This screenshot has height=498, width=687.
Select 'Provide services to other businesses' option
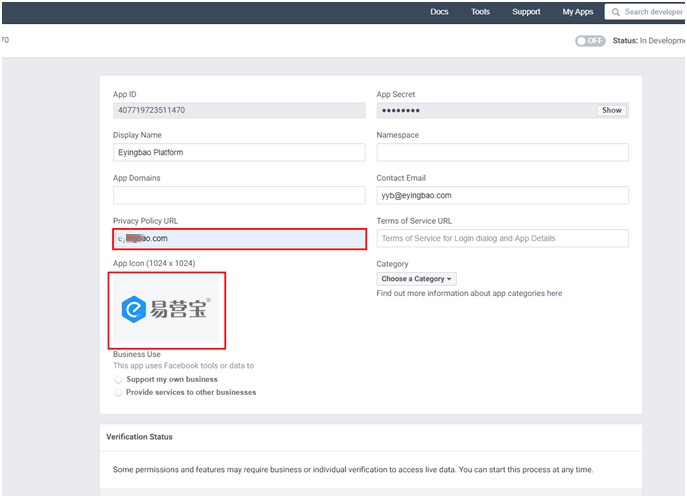[x=119, y=392]
